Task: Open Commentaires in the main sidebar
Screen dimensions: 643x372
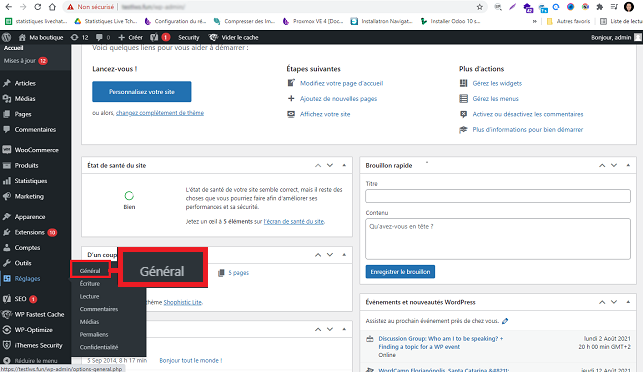Action: (35, 130)
